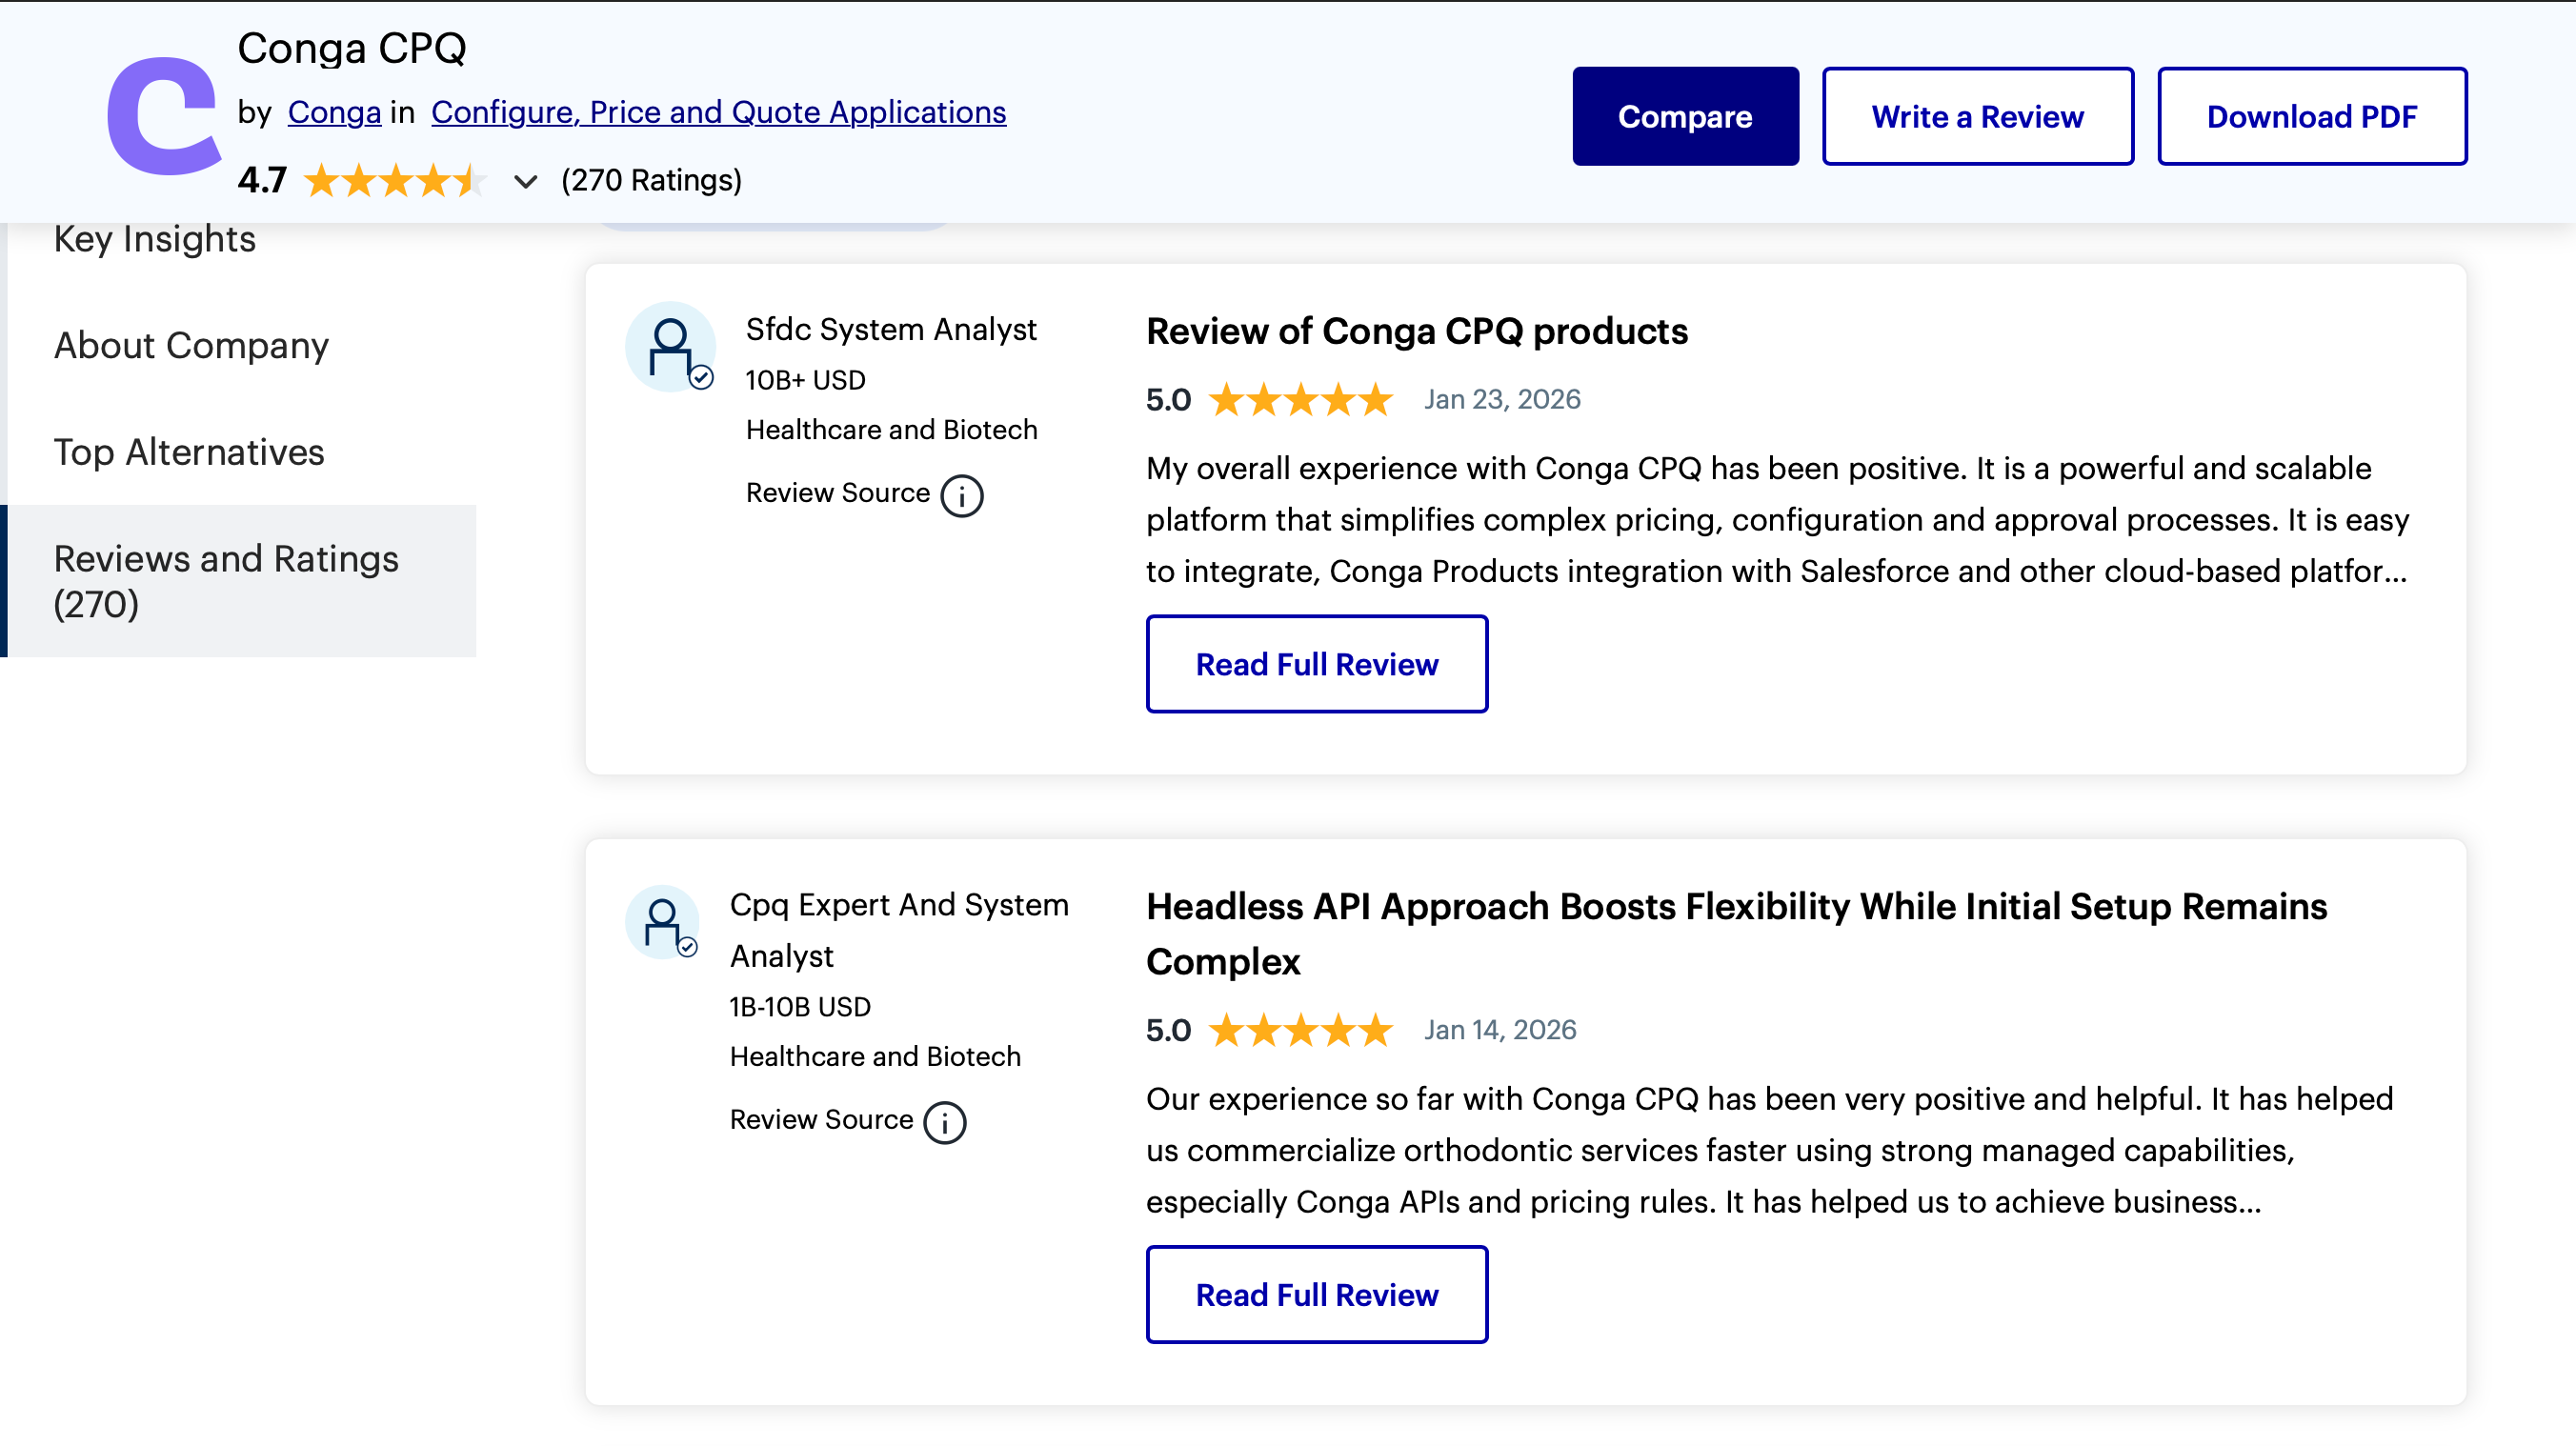Click Healthcare and Biotech under Sfdc System Analyst

[x=892, y=430]
